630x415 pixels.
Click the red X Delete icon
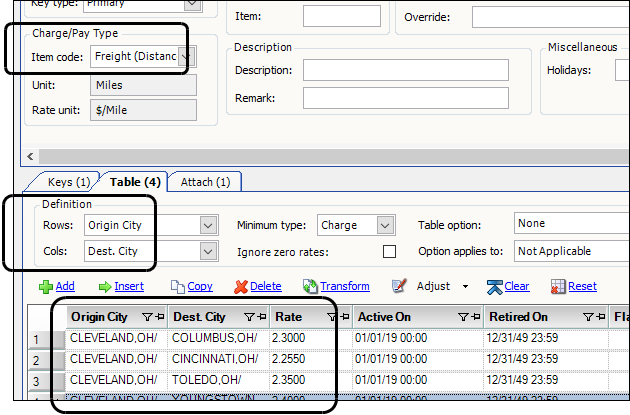coord(241,287)
